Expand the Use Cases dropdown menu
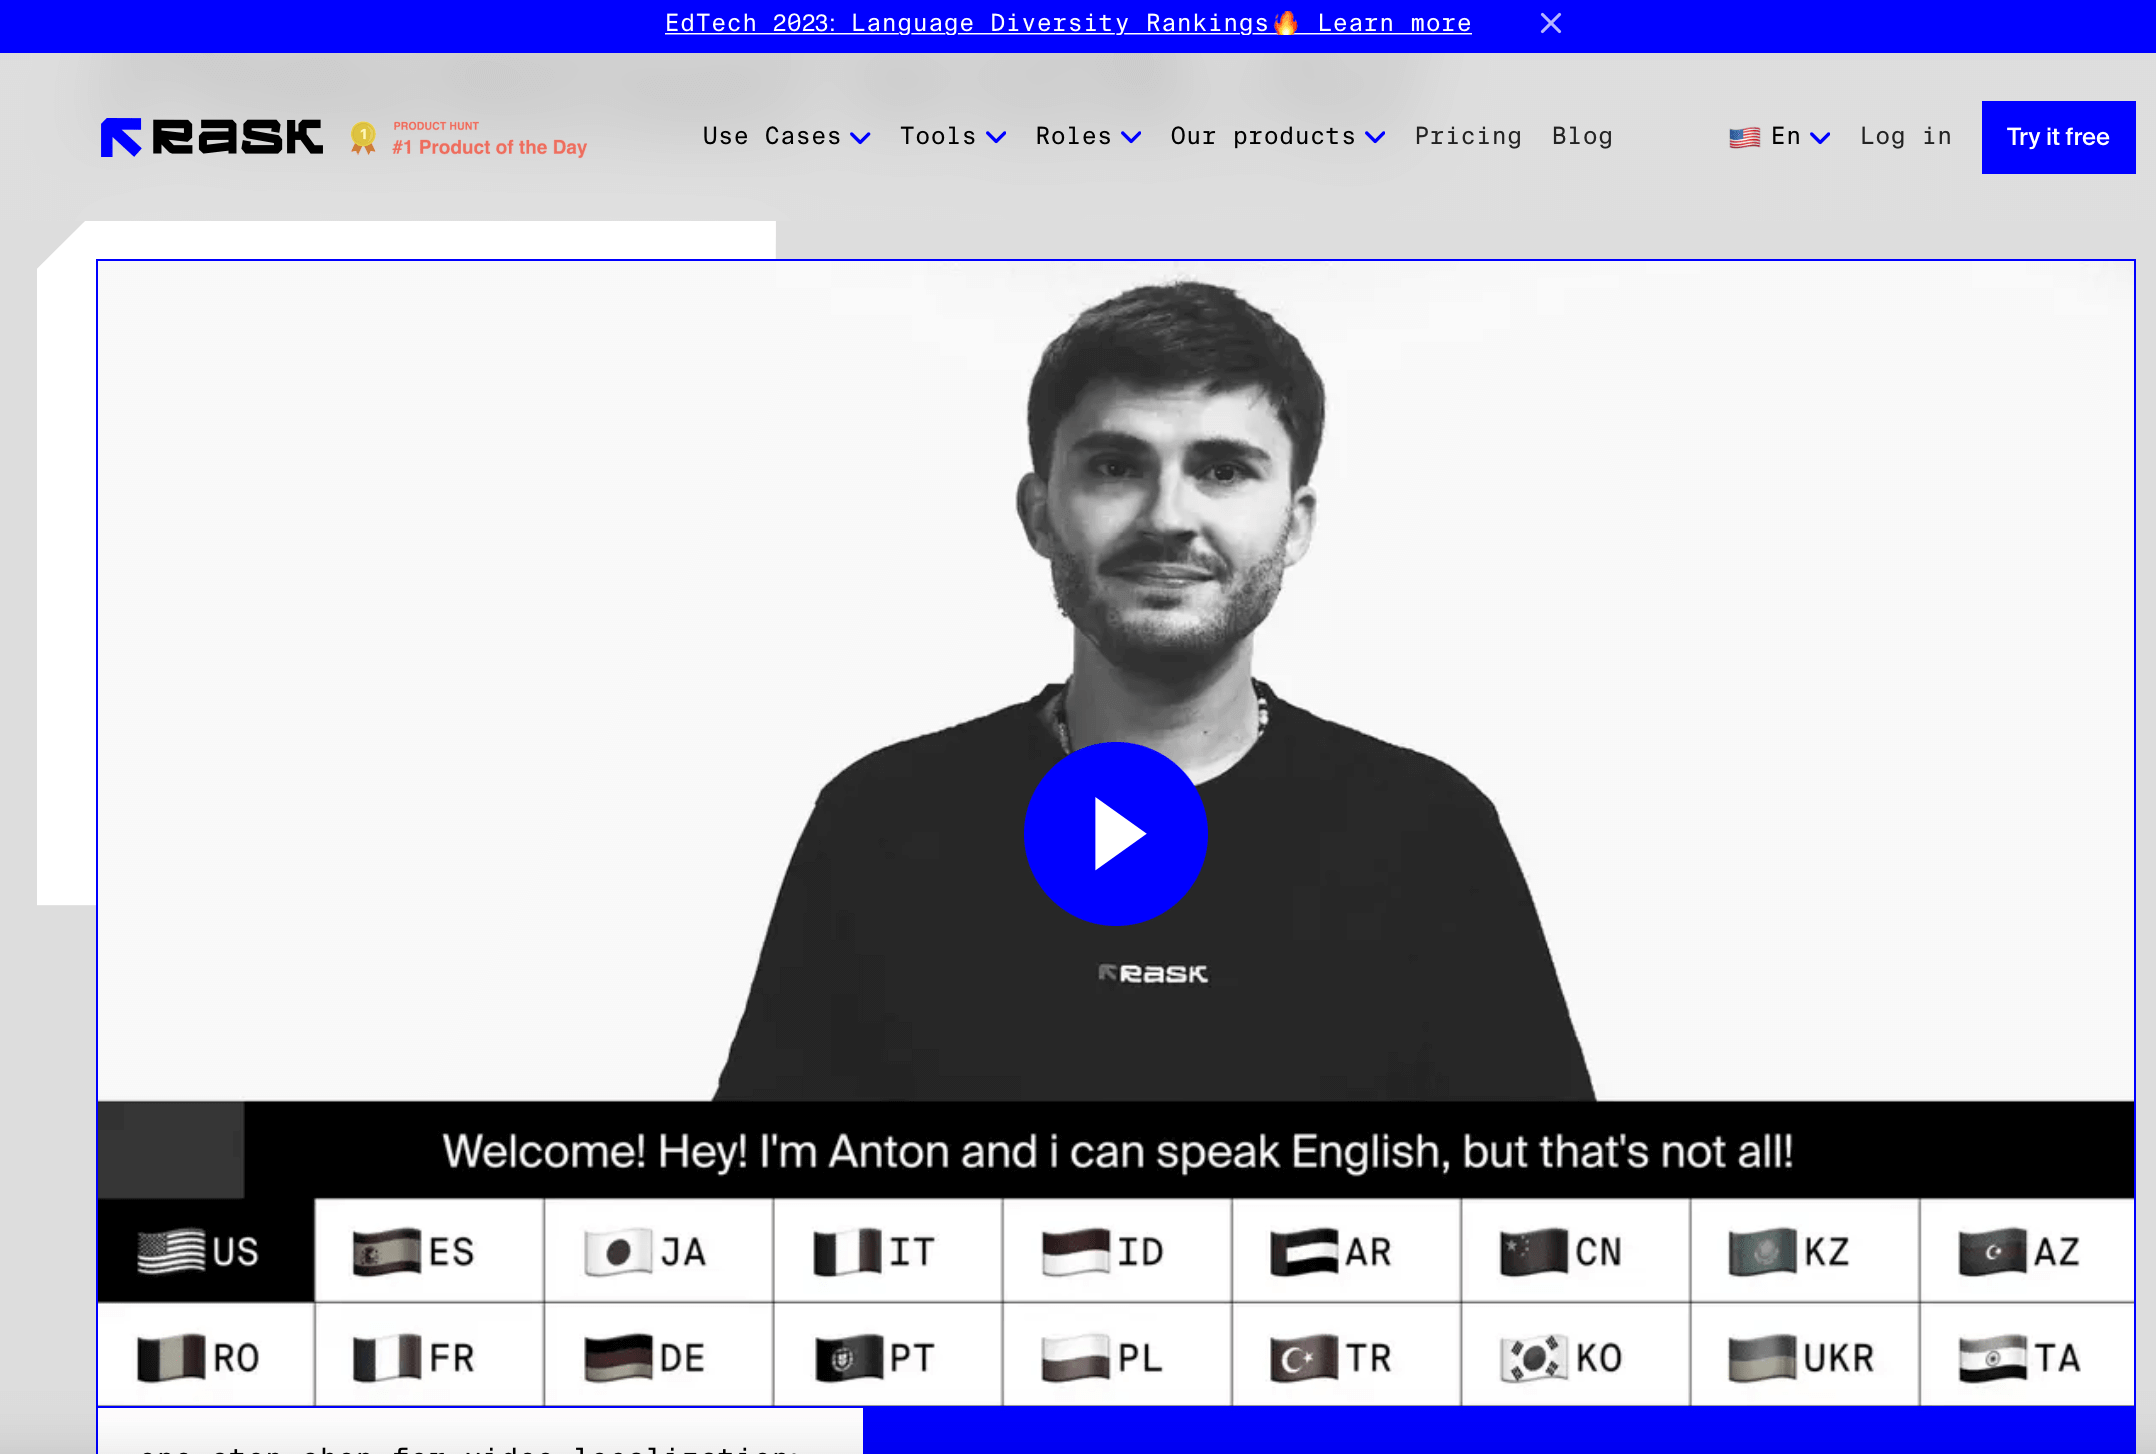The height and width of the screenshot is (1454, 2156). pyautogui.click(x=785, y=137)
